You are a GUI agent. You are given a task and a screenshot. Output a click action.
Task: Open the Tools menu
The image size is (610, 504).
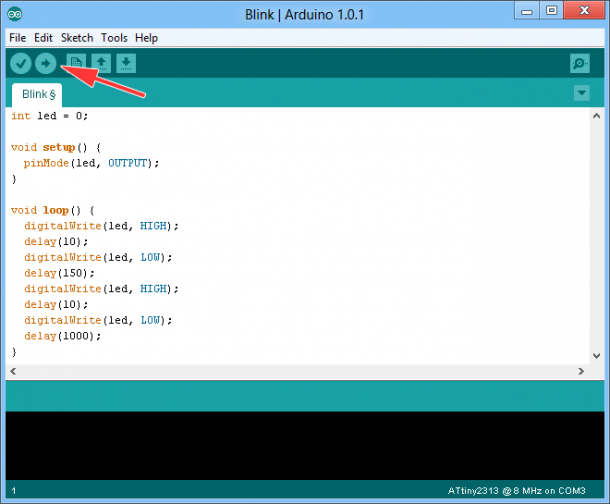tap(114, 38)
